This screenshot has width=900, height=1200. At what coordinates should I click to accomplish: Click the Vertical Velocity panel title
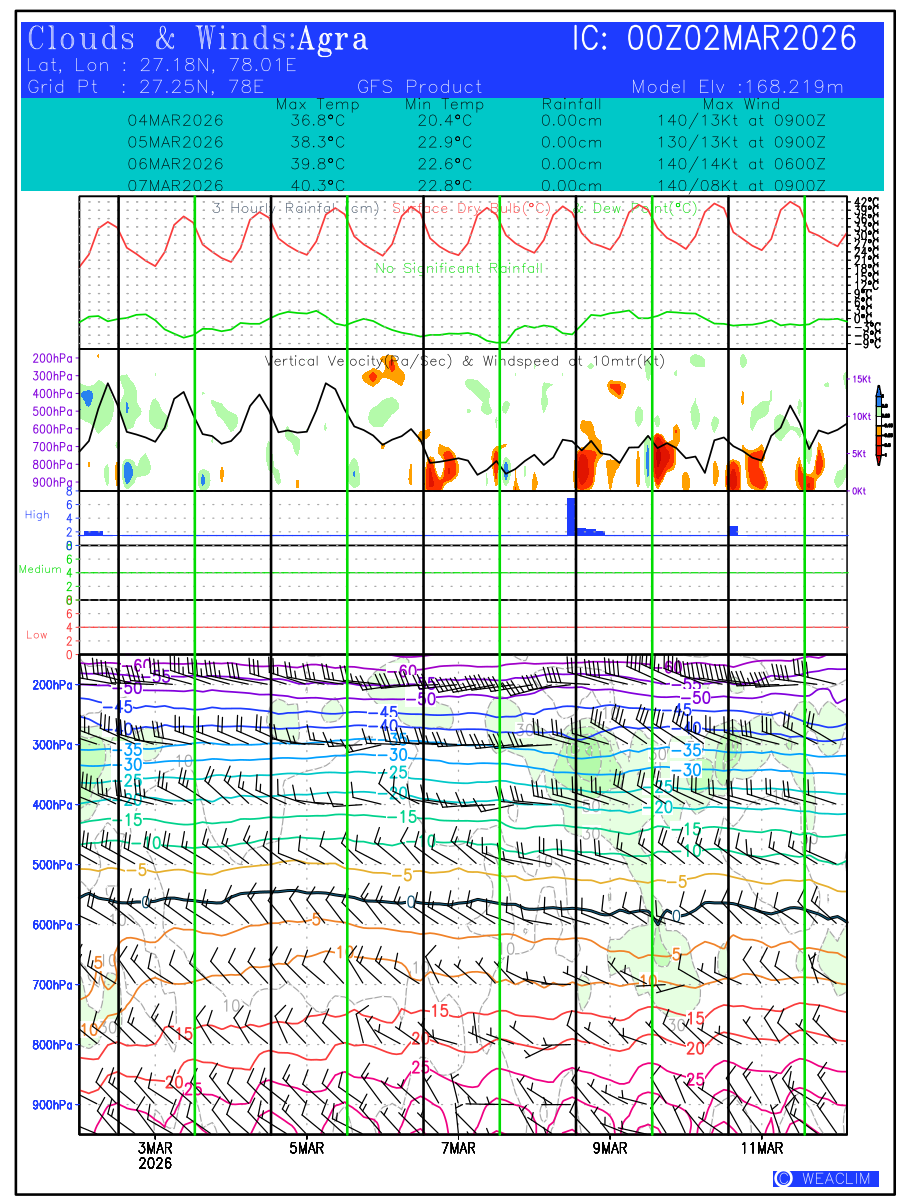(x=464, y=361)
